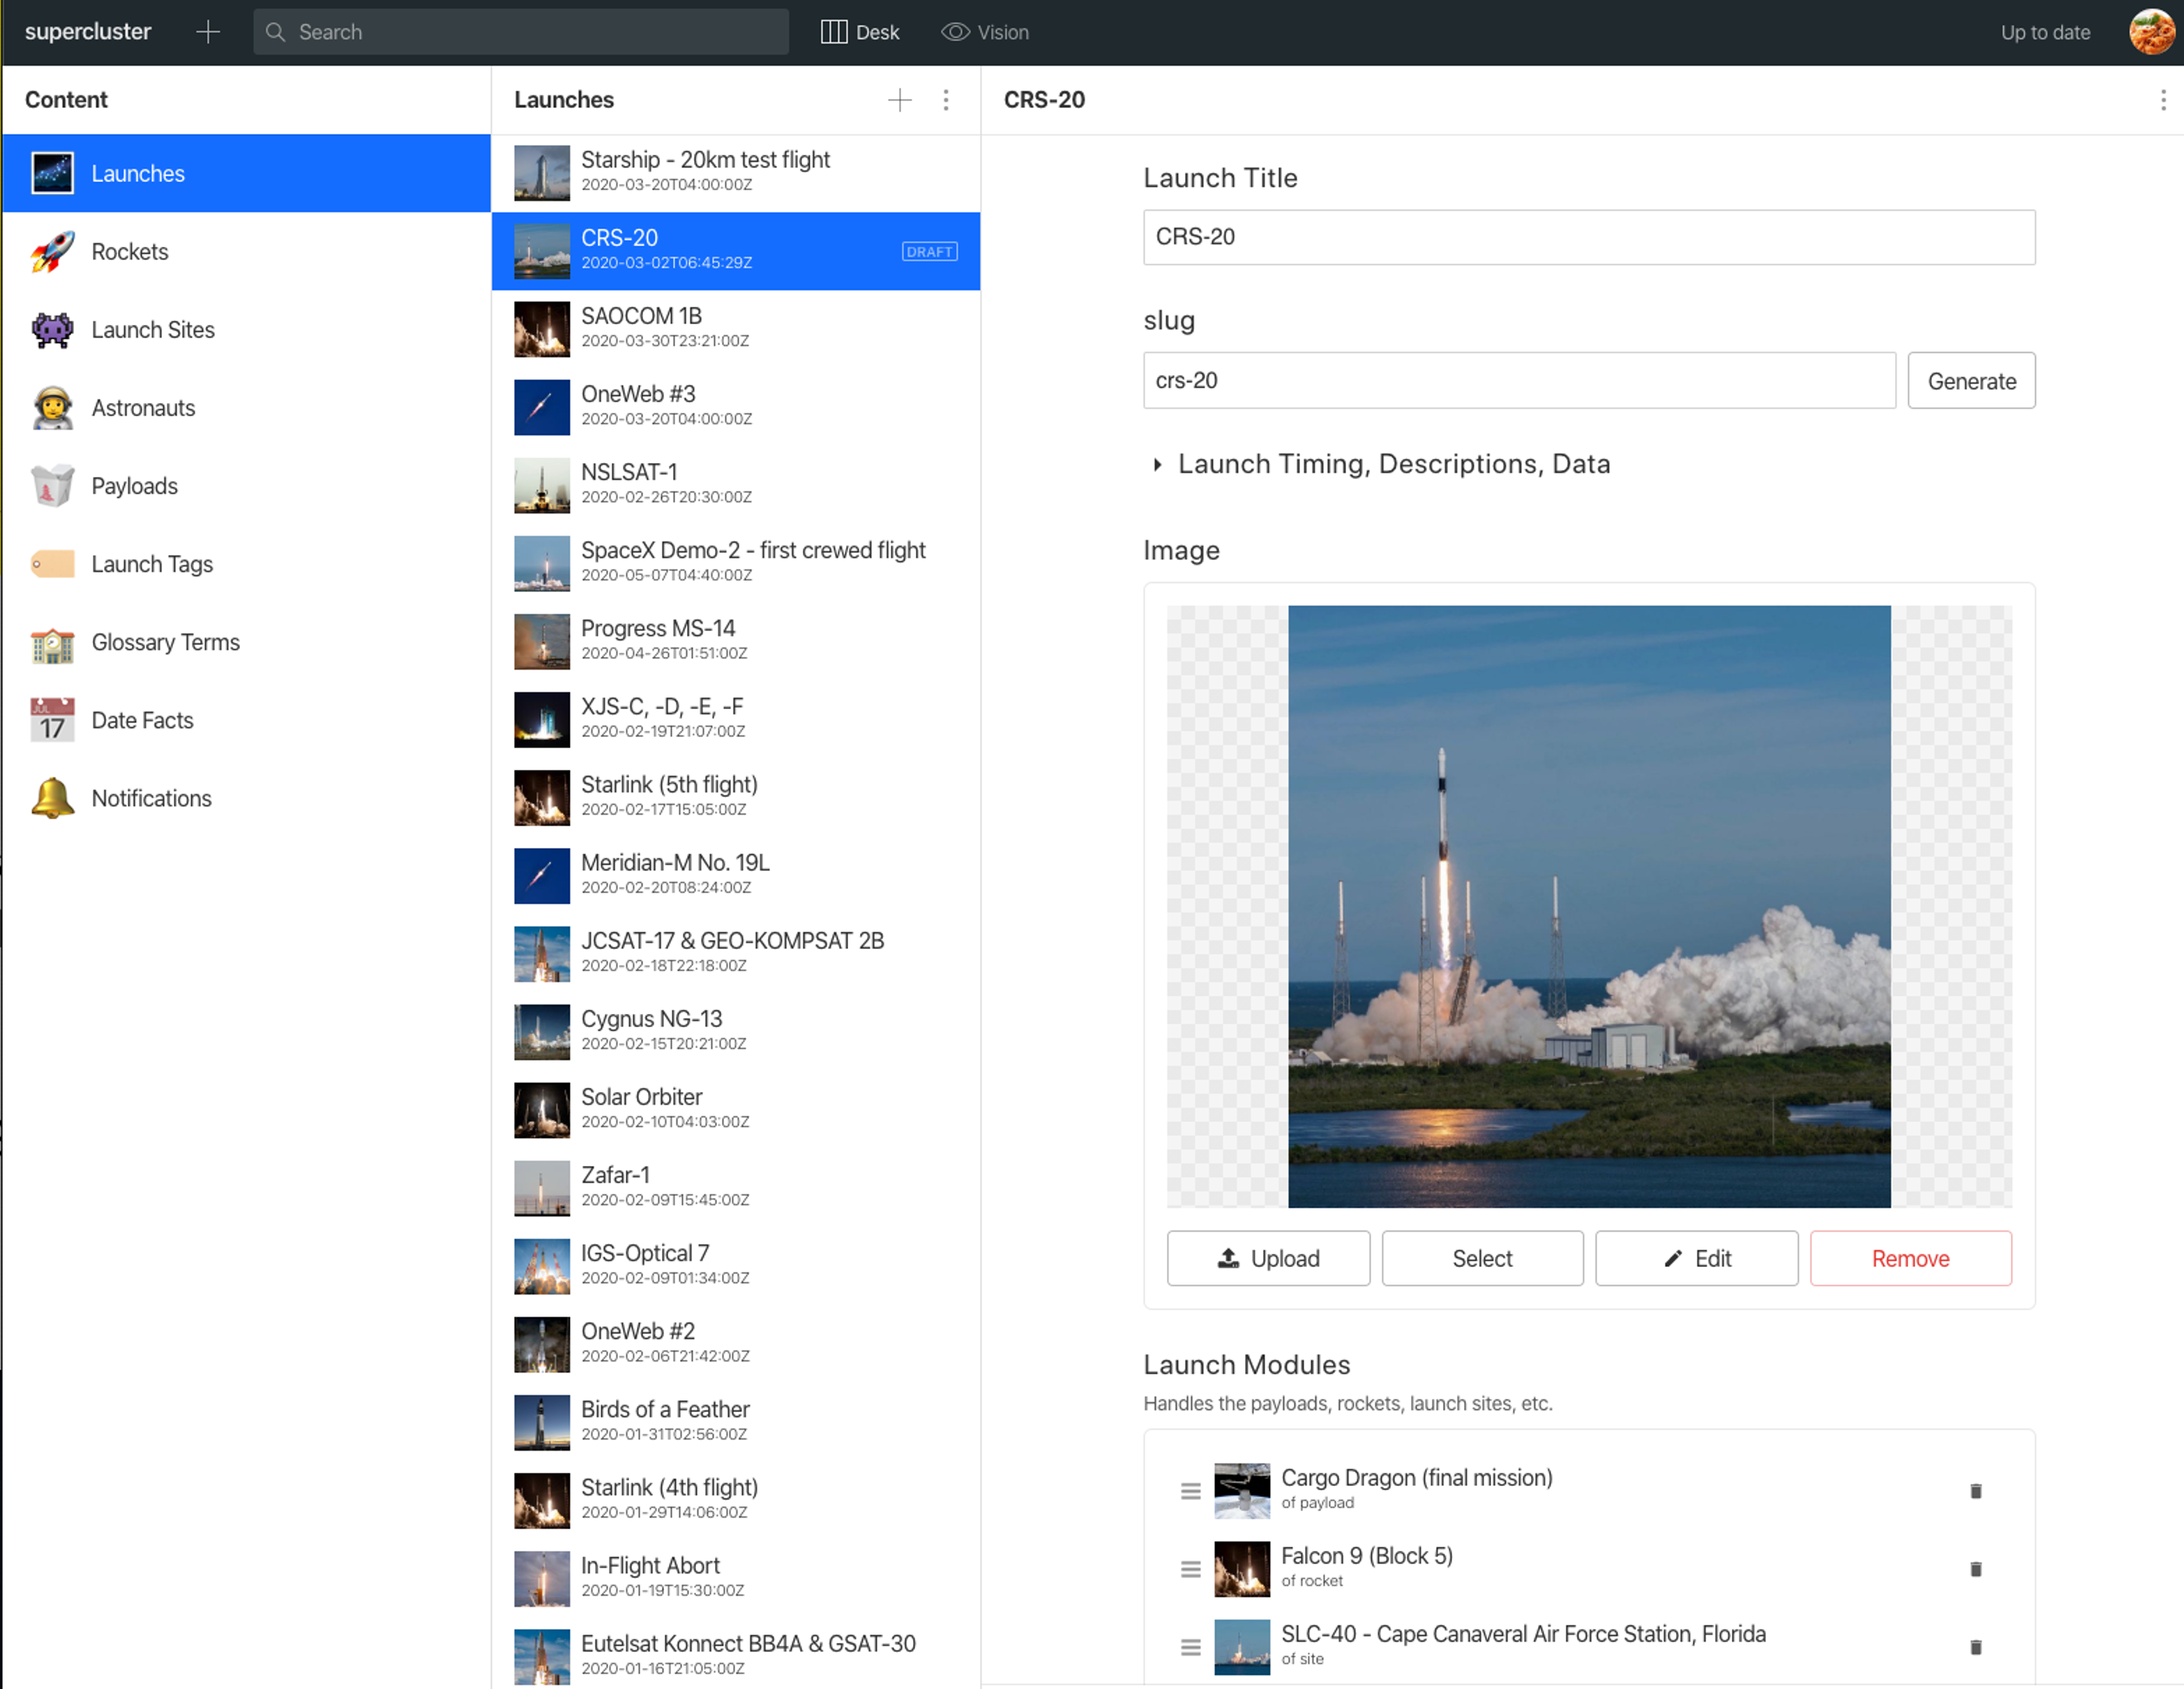Open SpaceX Demo-2 - first crewed flight

click(735, 563)
